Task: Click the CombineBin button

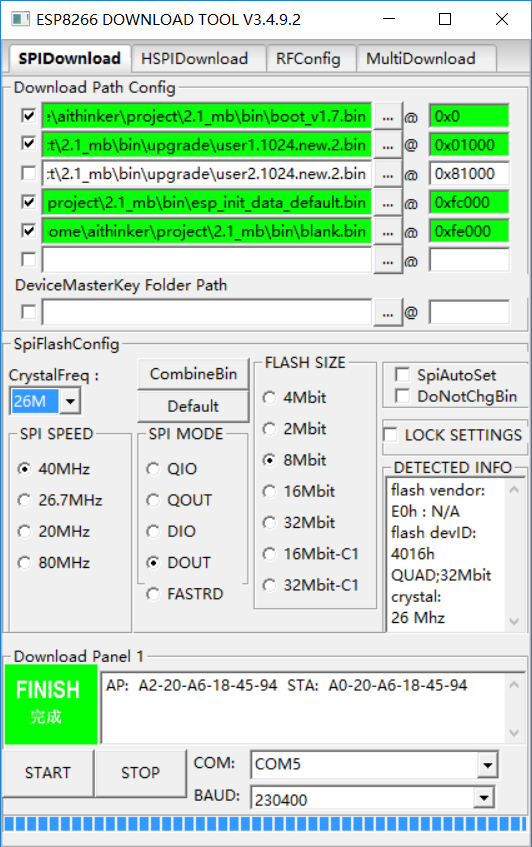Action: 193,374
